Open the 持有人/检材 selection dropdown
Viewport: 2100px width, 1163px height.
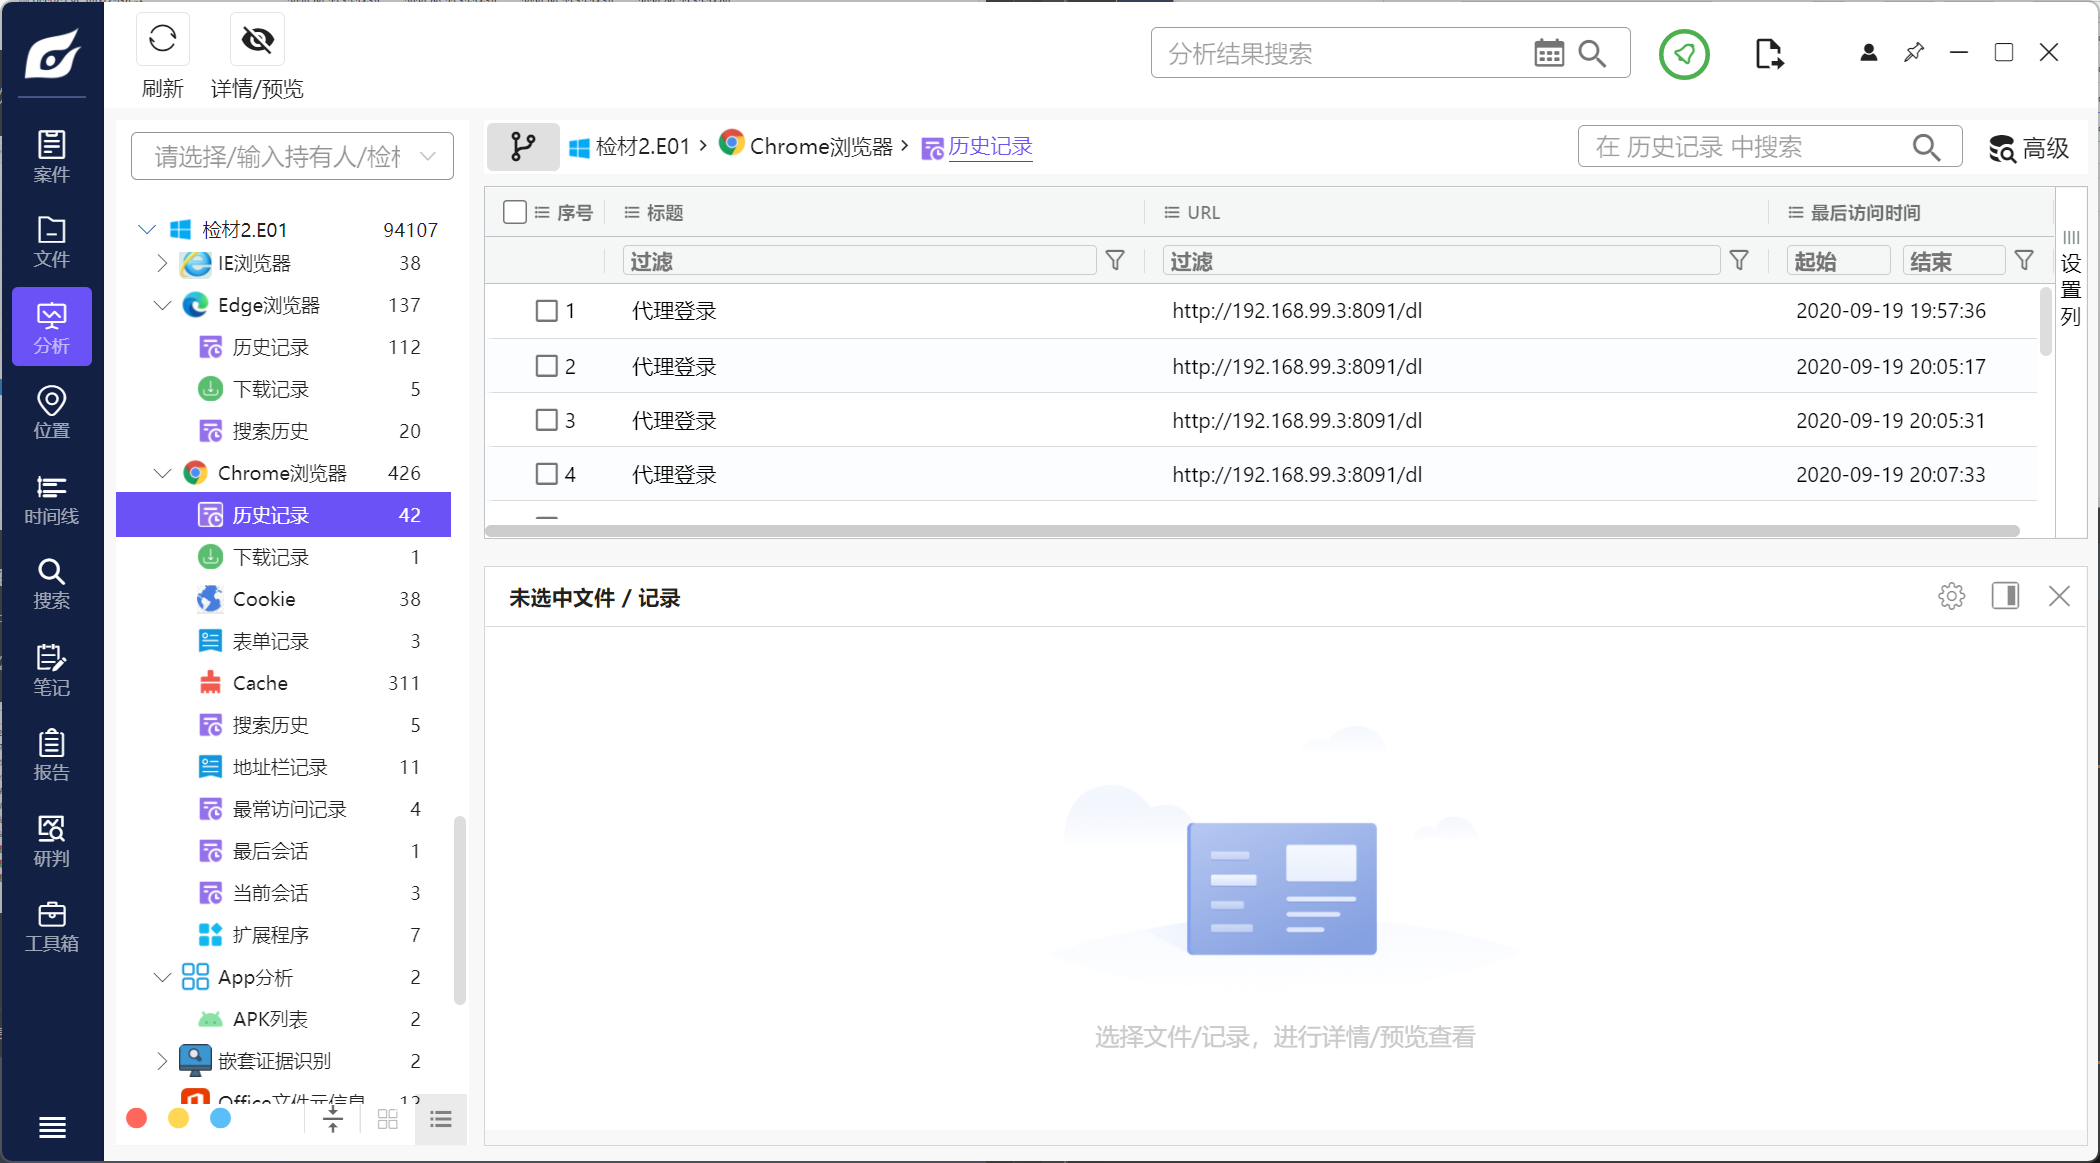292,156
